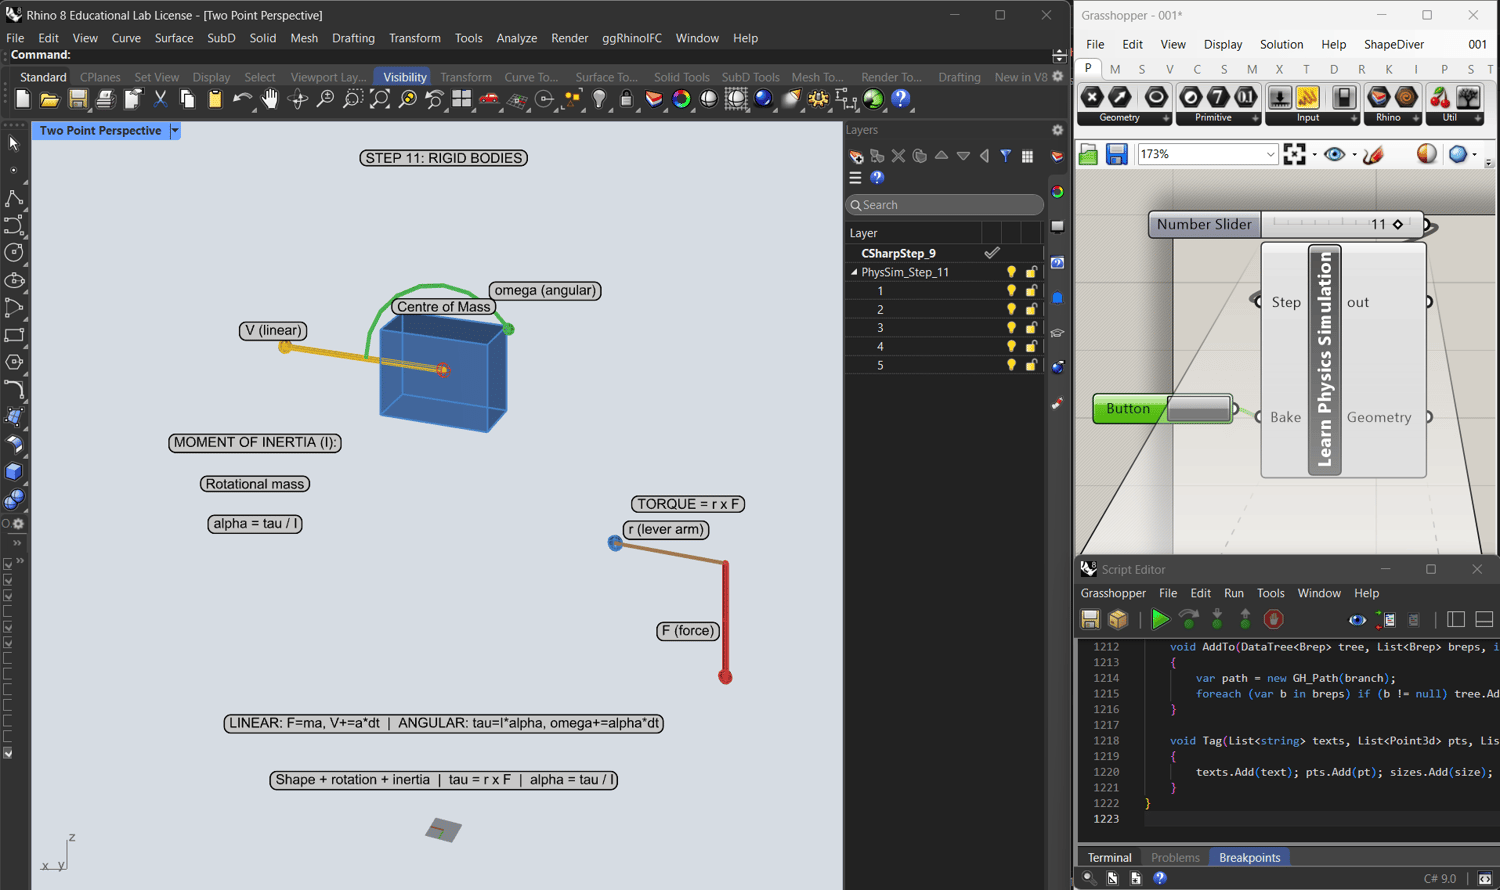Click the Number Slider handle at 11
This screenshot has width=1500, height=890.
point(1398,224)
